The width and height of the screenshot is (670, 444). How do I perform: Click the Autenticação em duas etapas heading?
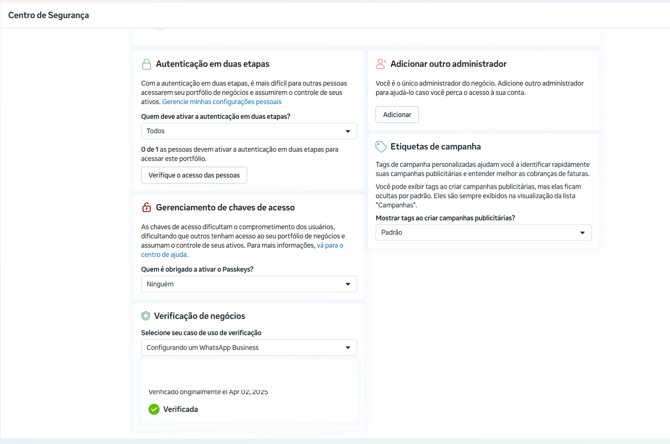[x=212, y=64]
